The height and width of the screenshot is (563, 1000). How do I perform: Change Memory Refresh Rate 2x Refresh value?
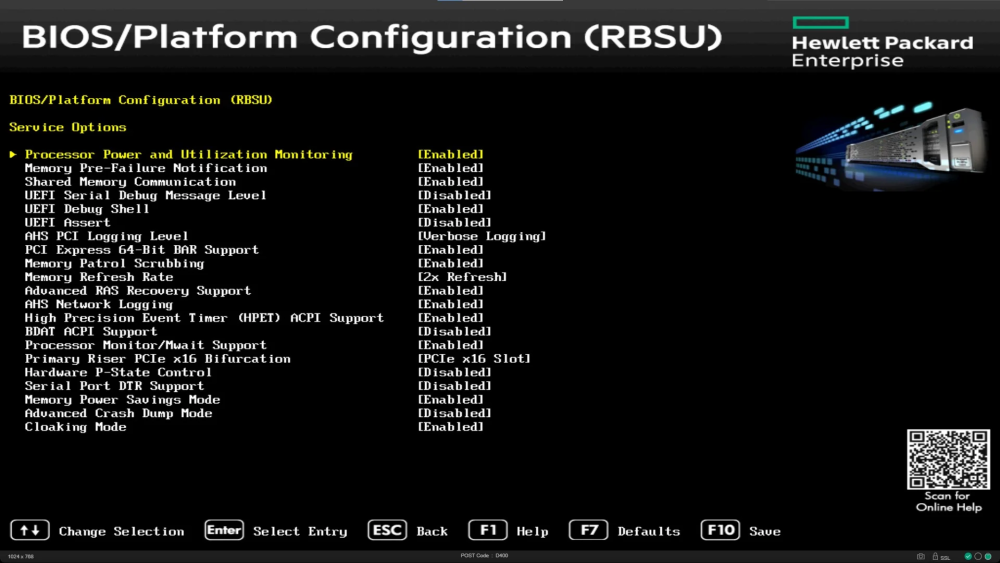tap(462, 277)
